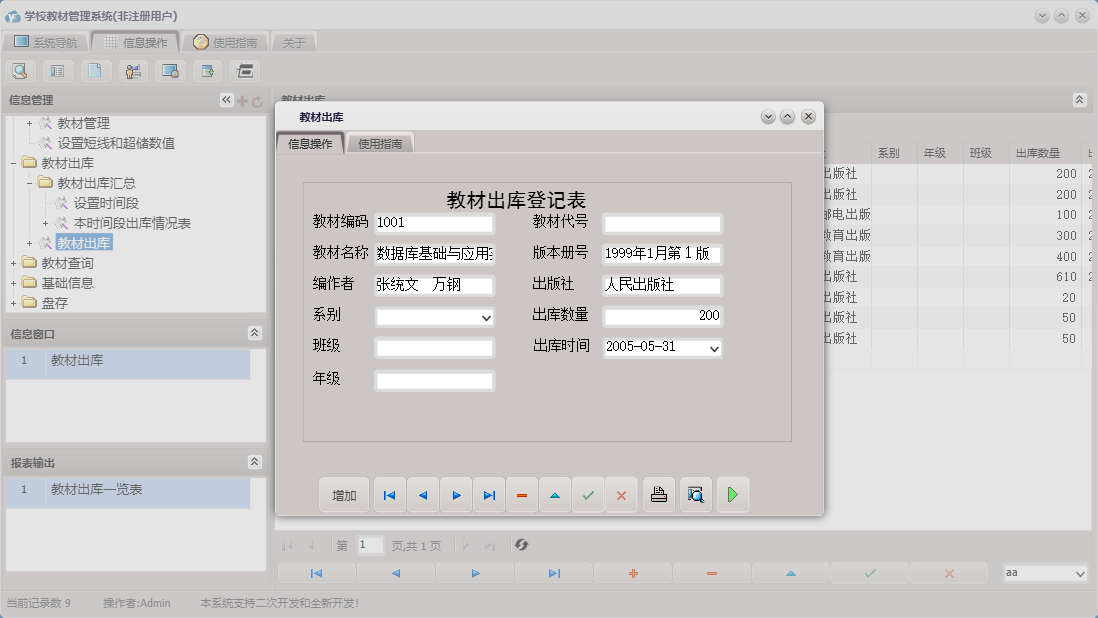Click the 增加 button in the dialog
Image resolution: width=1098 pixels, height=618 pixels.
343,493
